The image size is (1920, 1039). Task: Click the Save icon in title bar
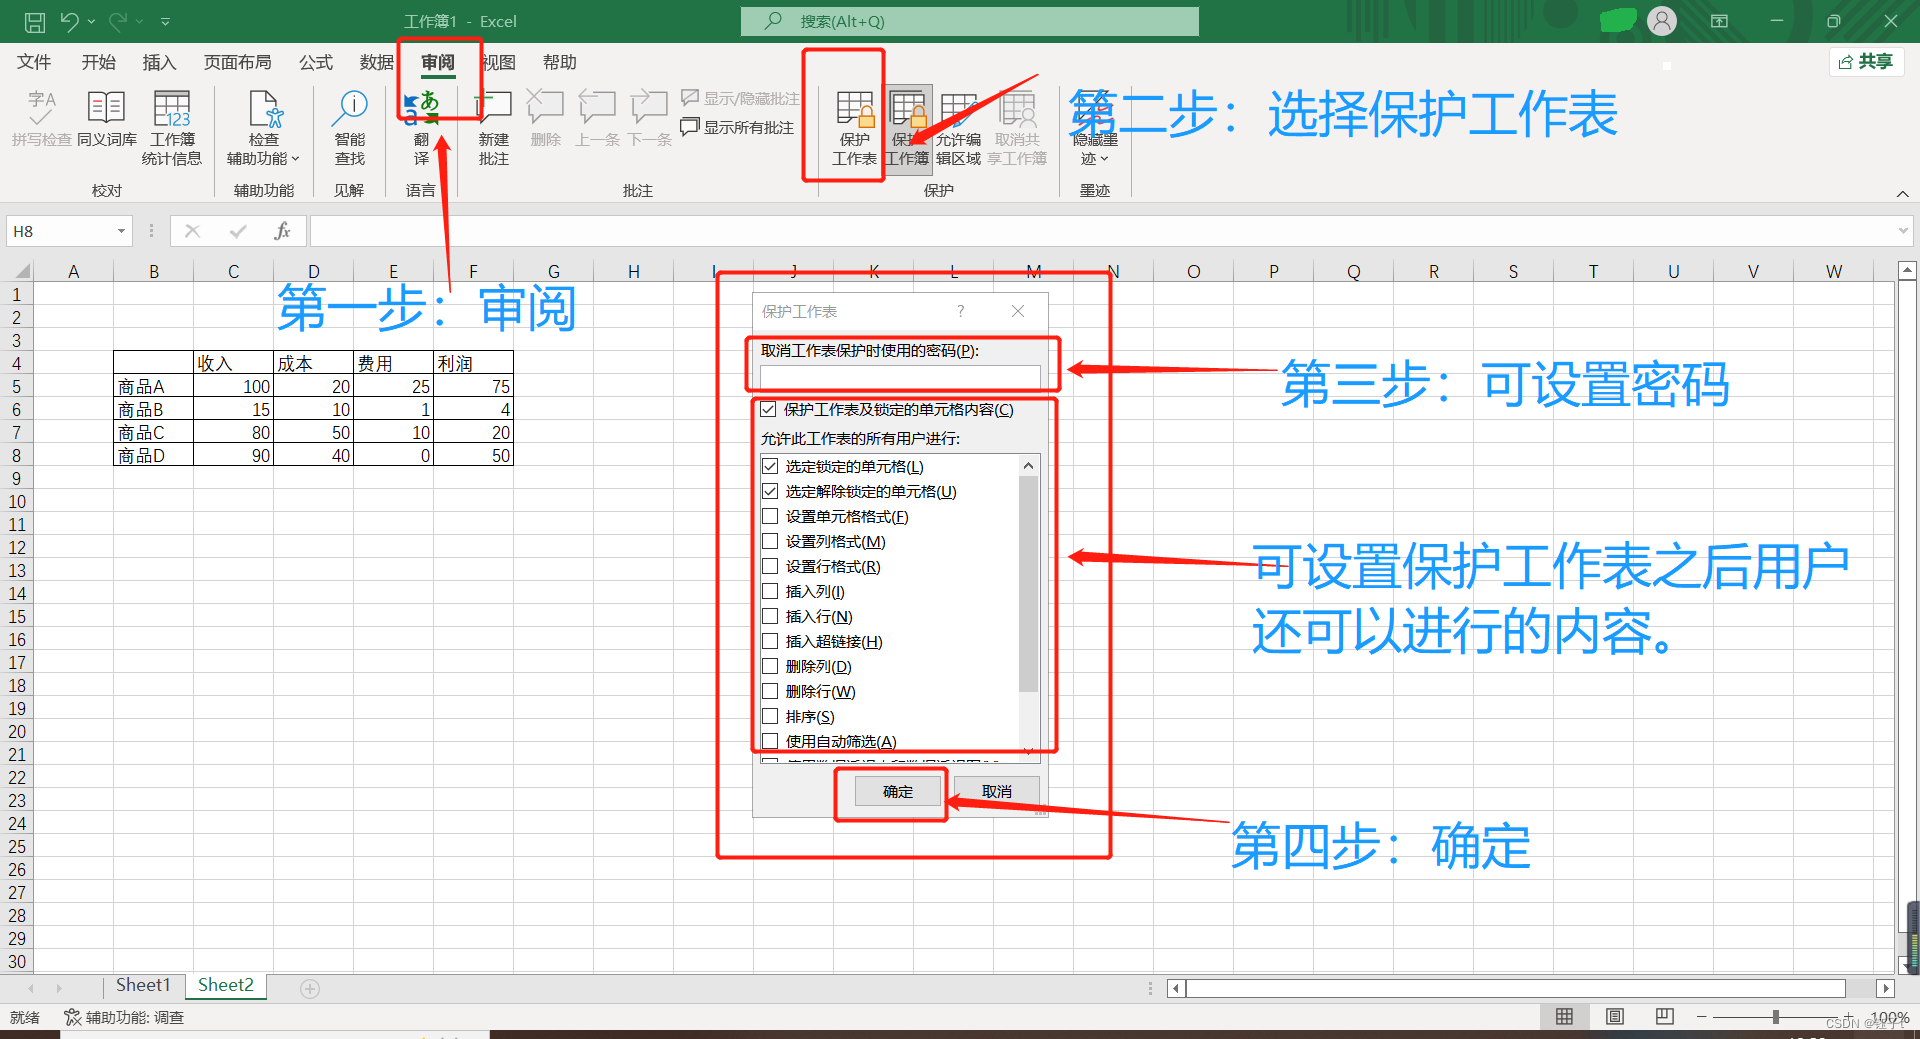34,21
